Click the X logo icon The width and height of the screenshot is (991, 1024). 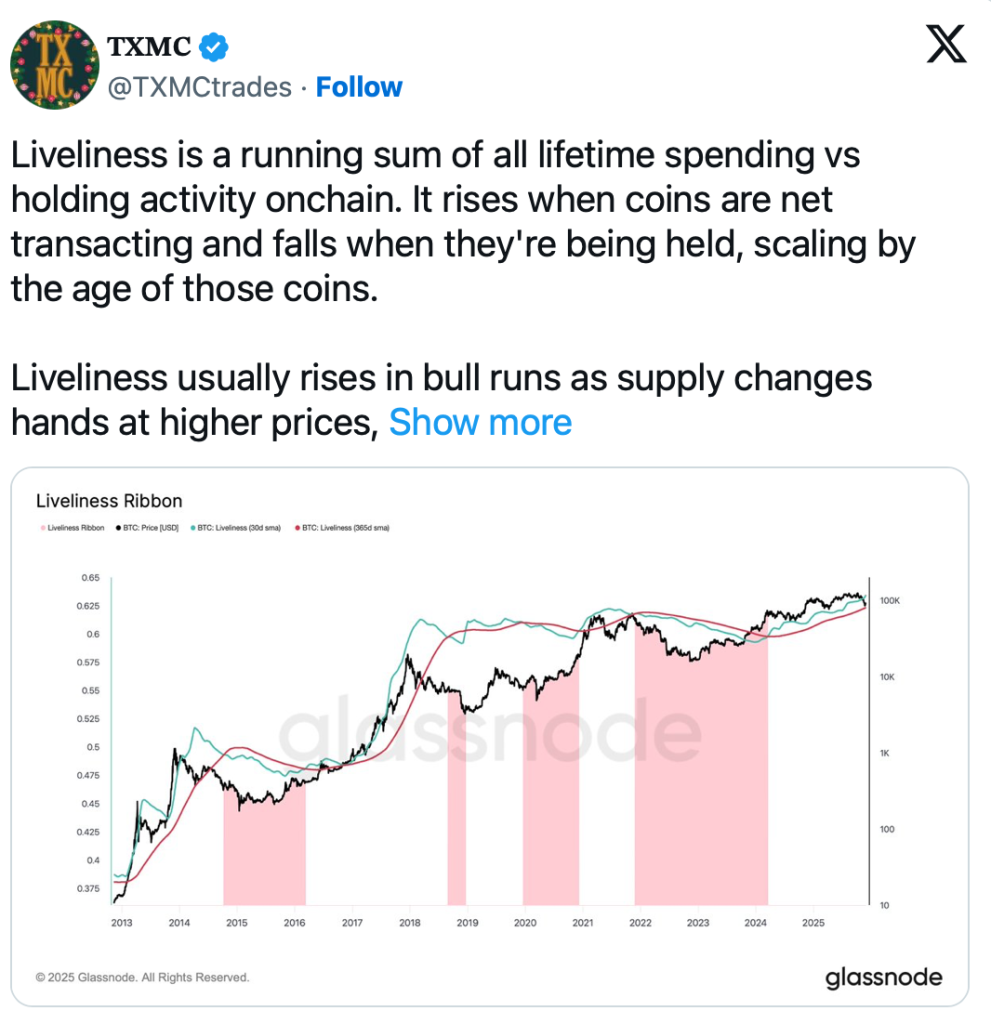coord(946,45)
